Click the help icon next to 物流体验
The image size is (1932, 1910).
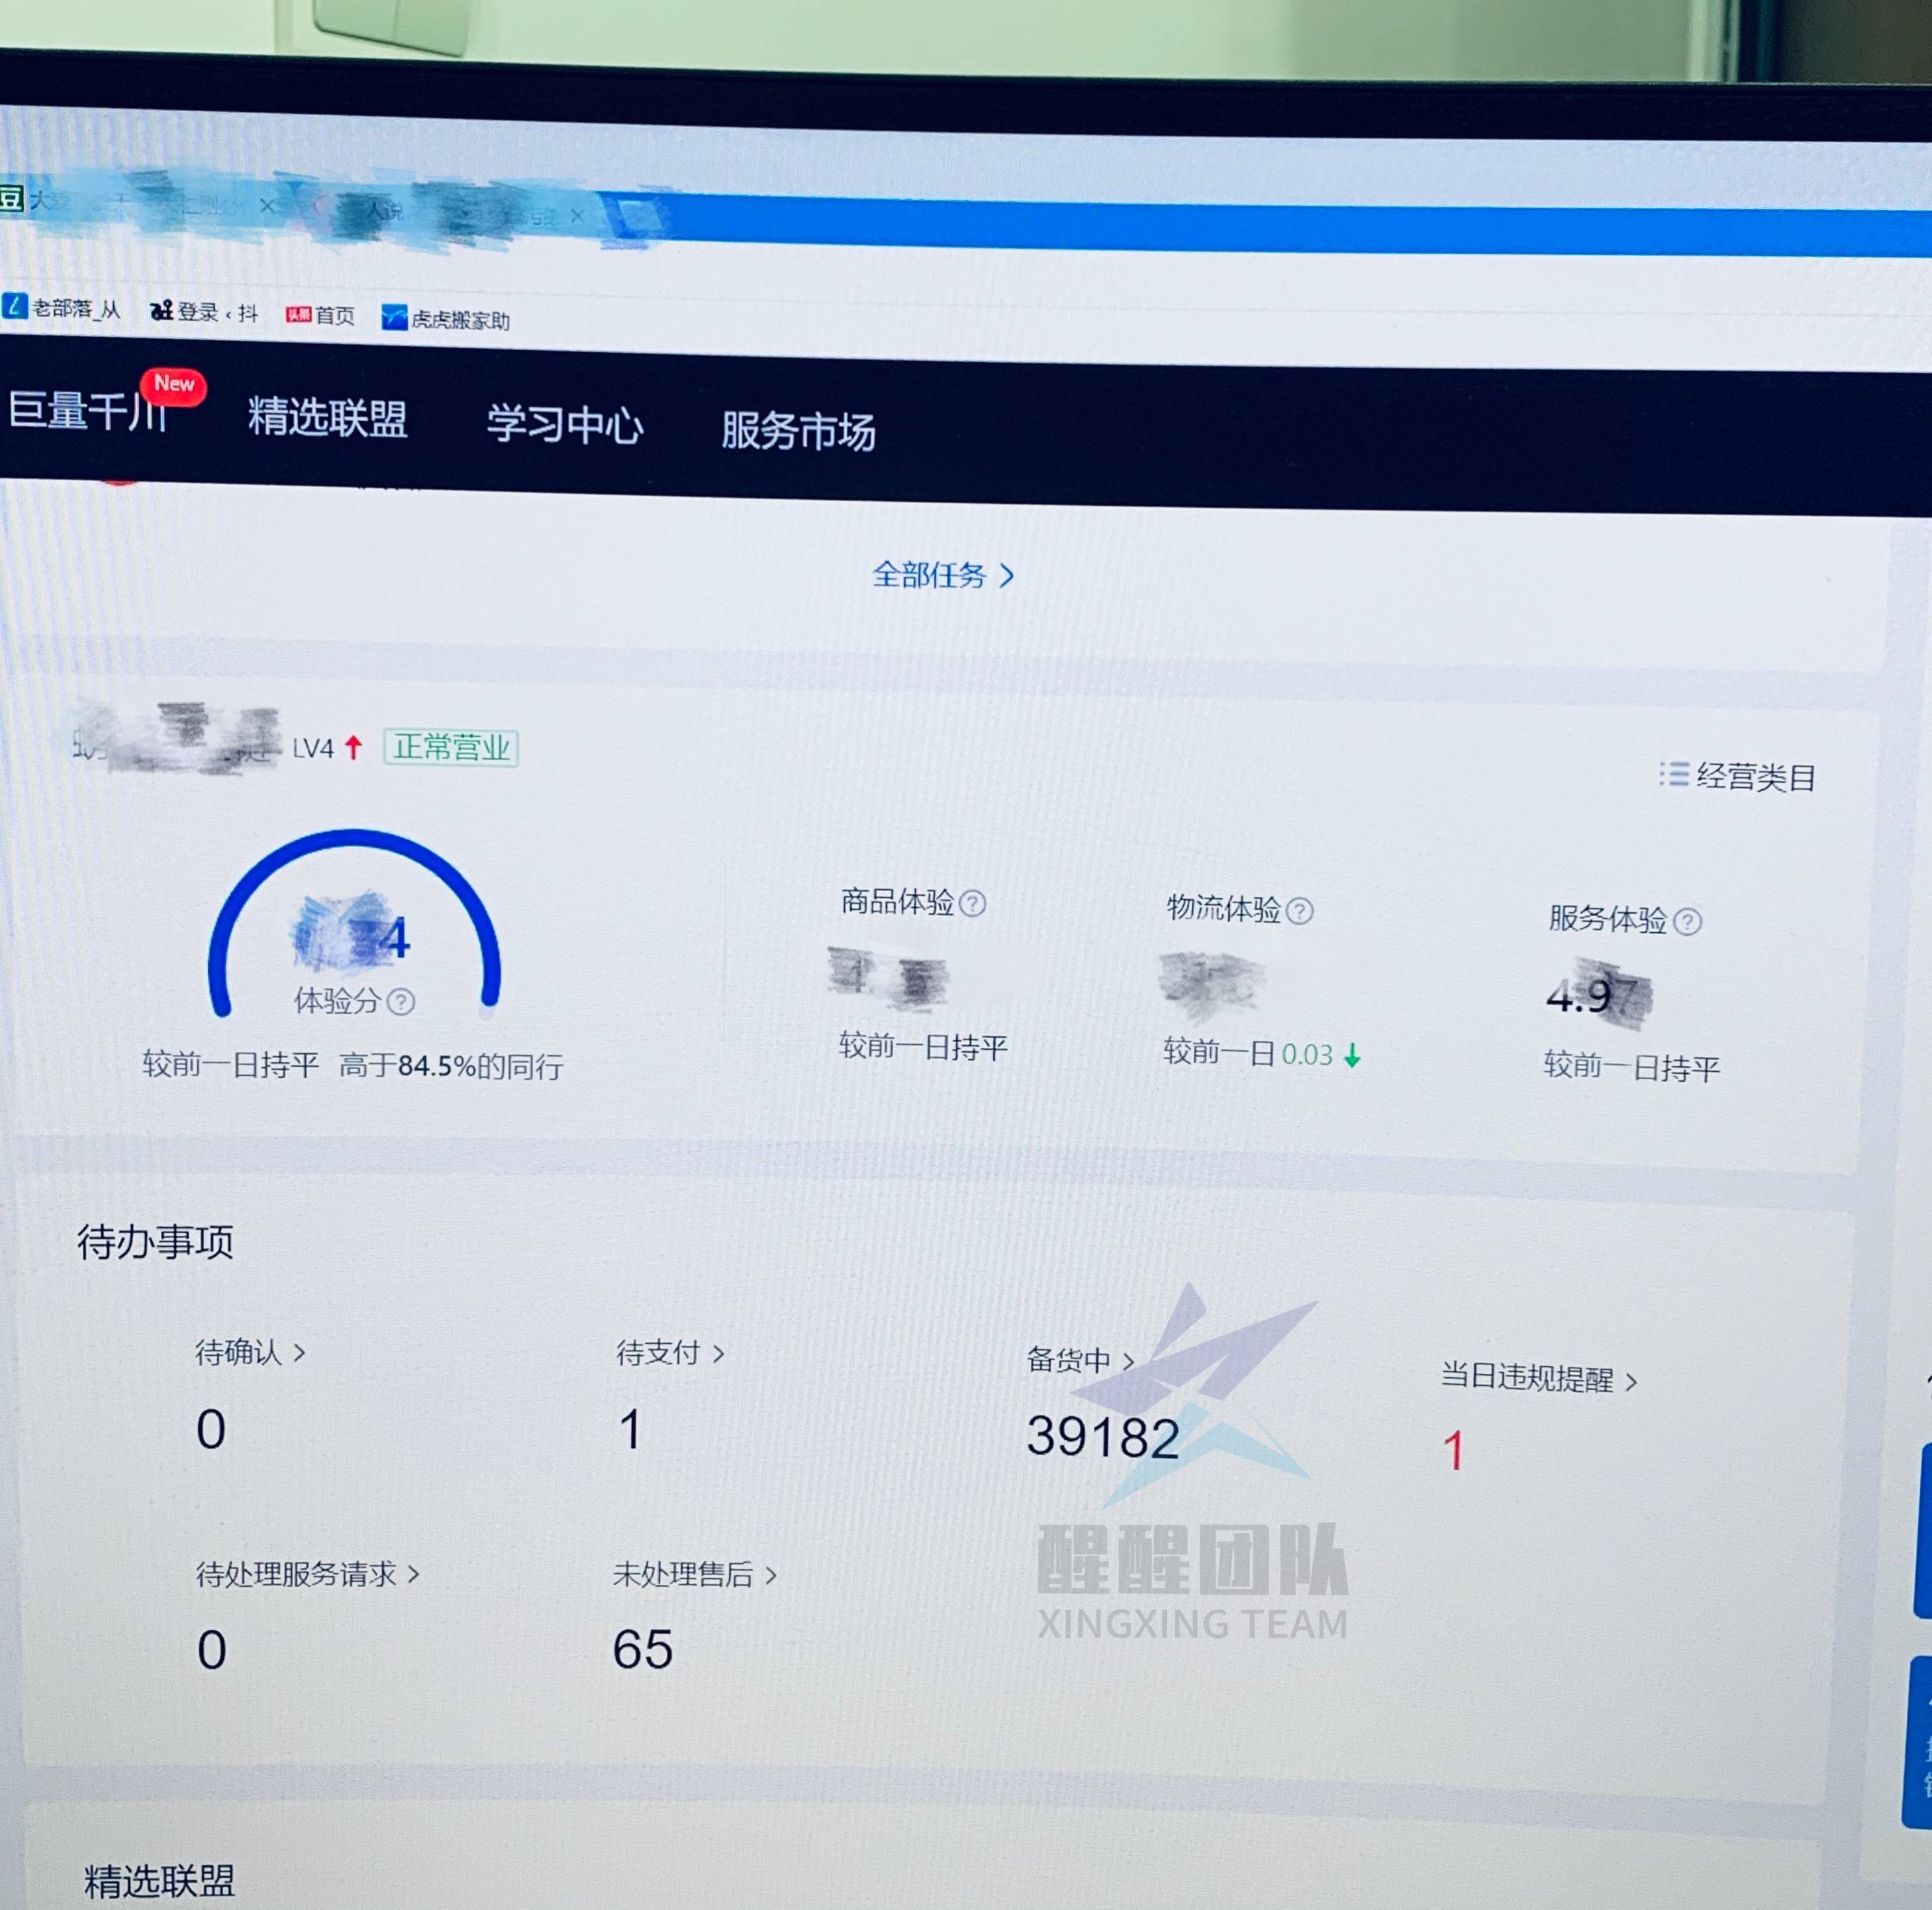pyautogui.click(x=1299, y=911)
